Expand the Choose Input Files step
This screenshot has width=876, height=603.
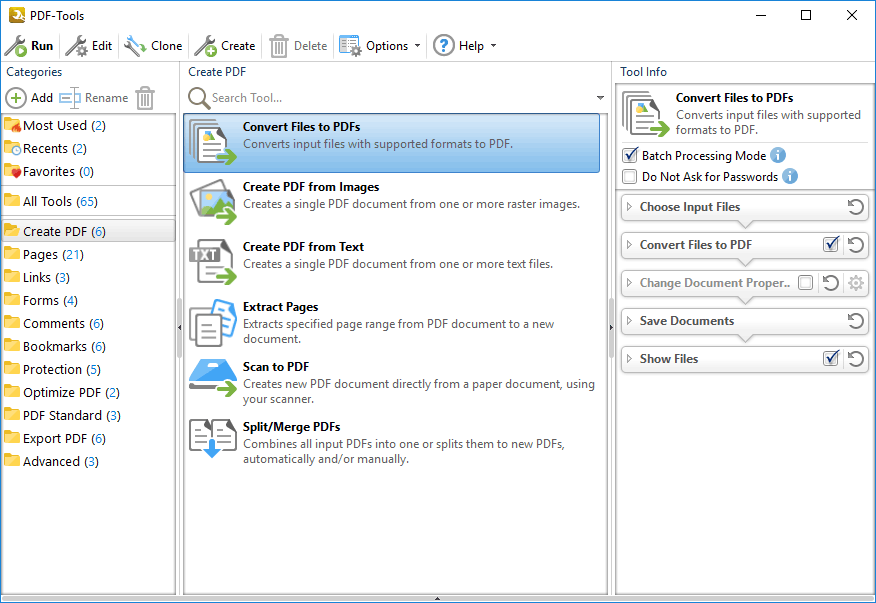[x=630, y=207]
